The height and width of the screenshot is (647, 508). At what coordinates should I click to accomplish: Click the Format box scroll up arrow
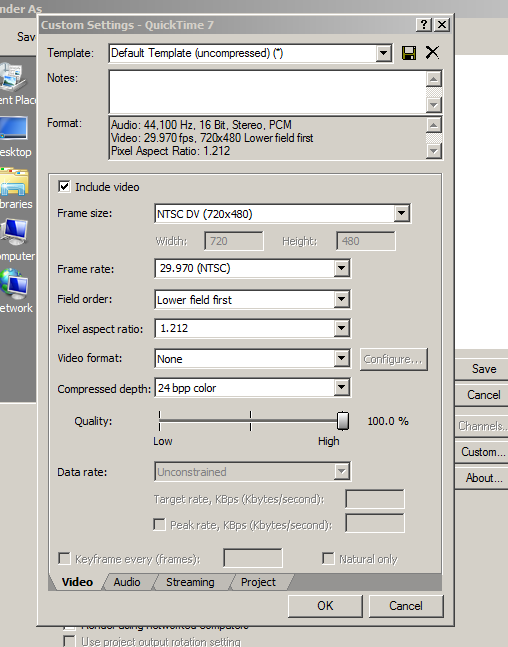click(433, 125)
